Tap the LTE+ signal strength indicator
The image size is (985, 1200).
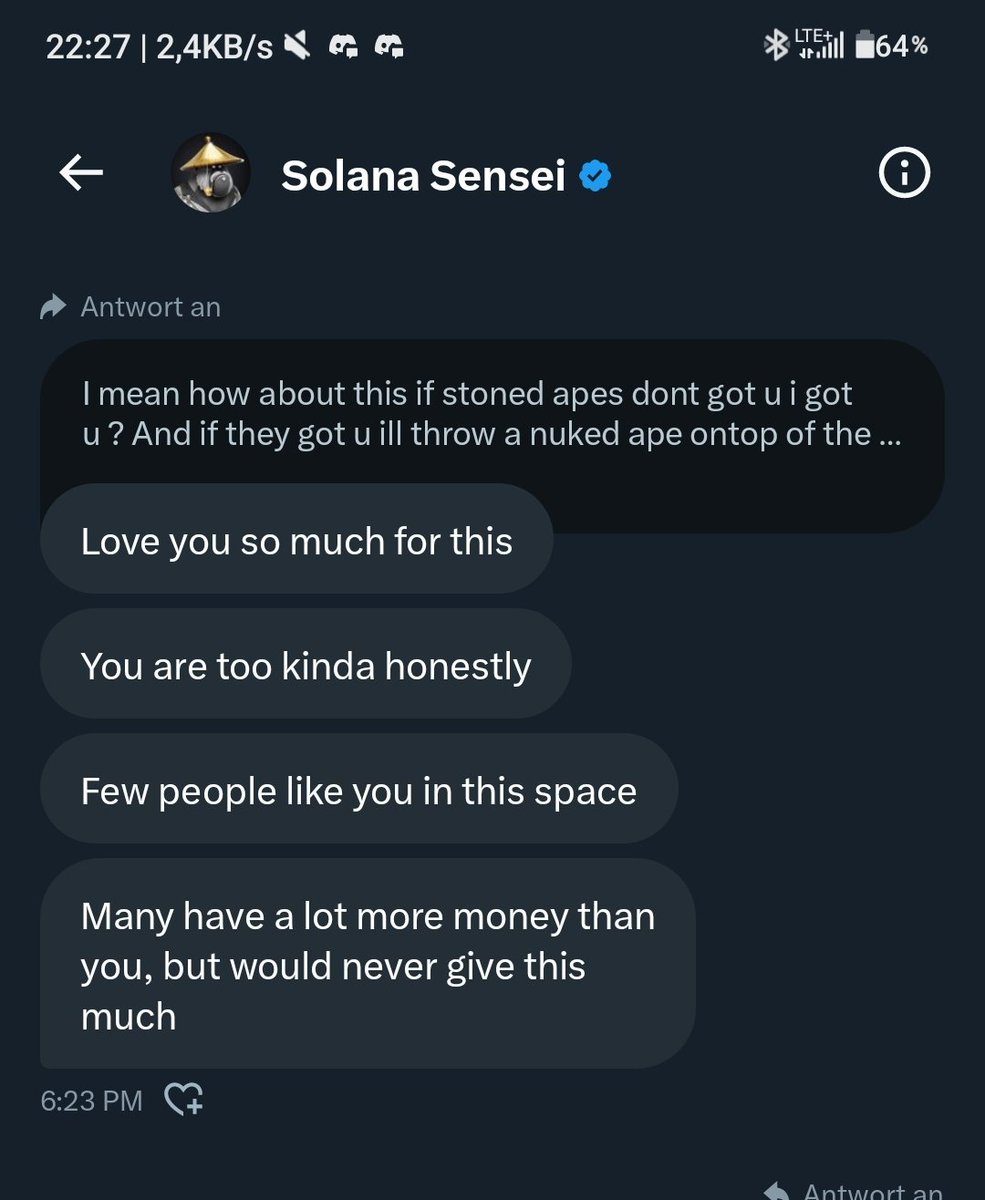click(820, 45)
